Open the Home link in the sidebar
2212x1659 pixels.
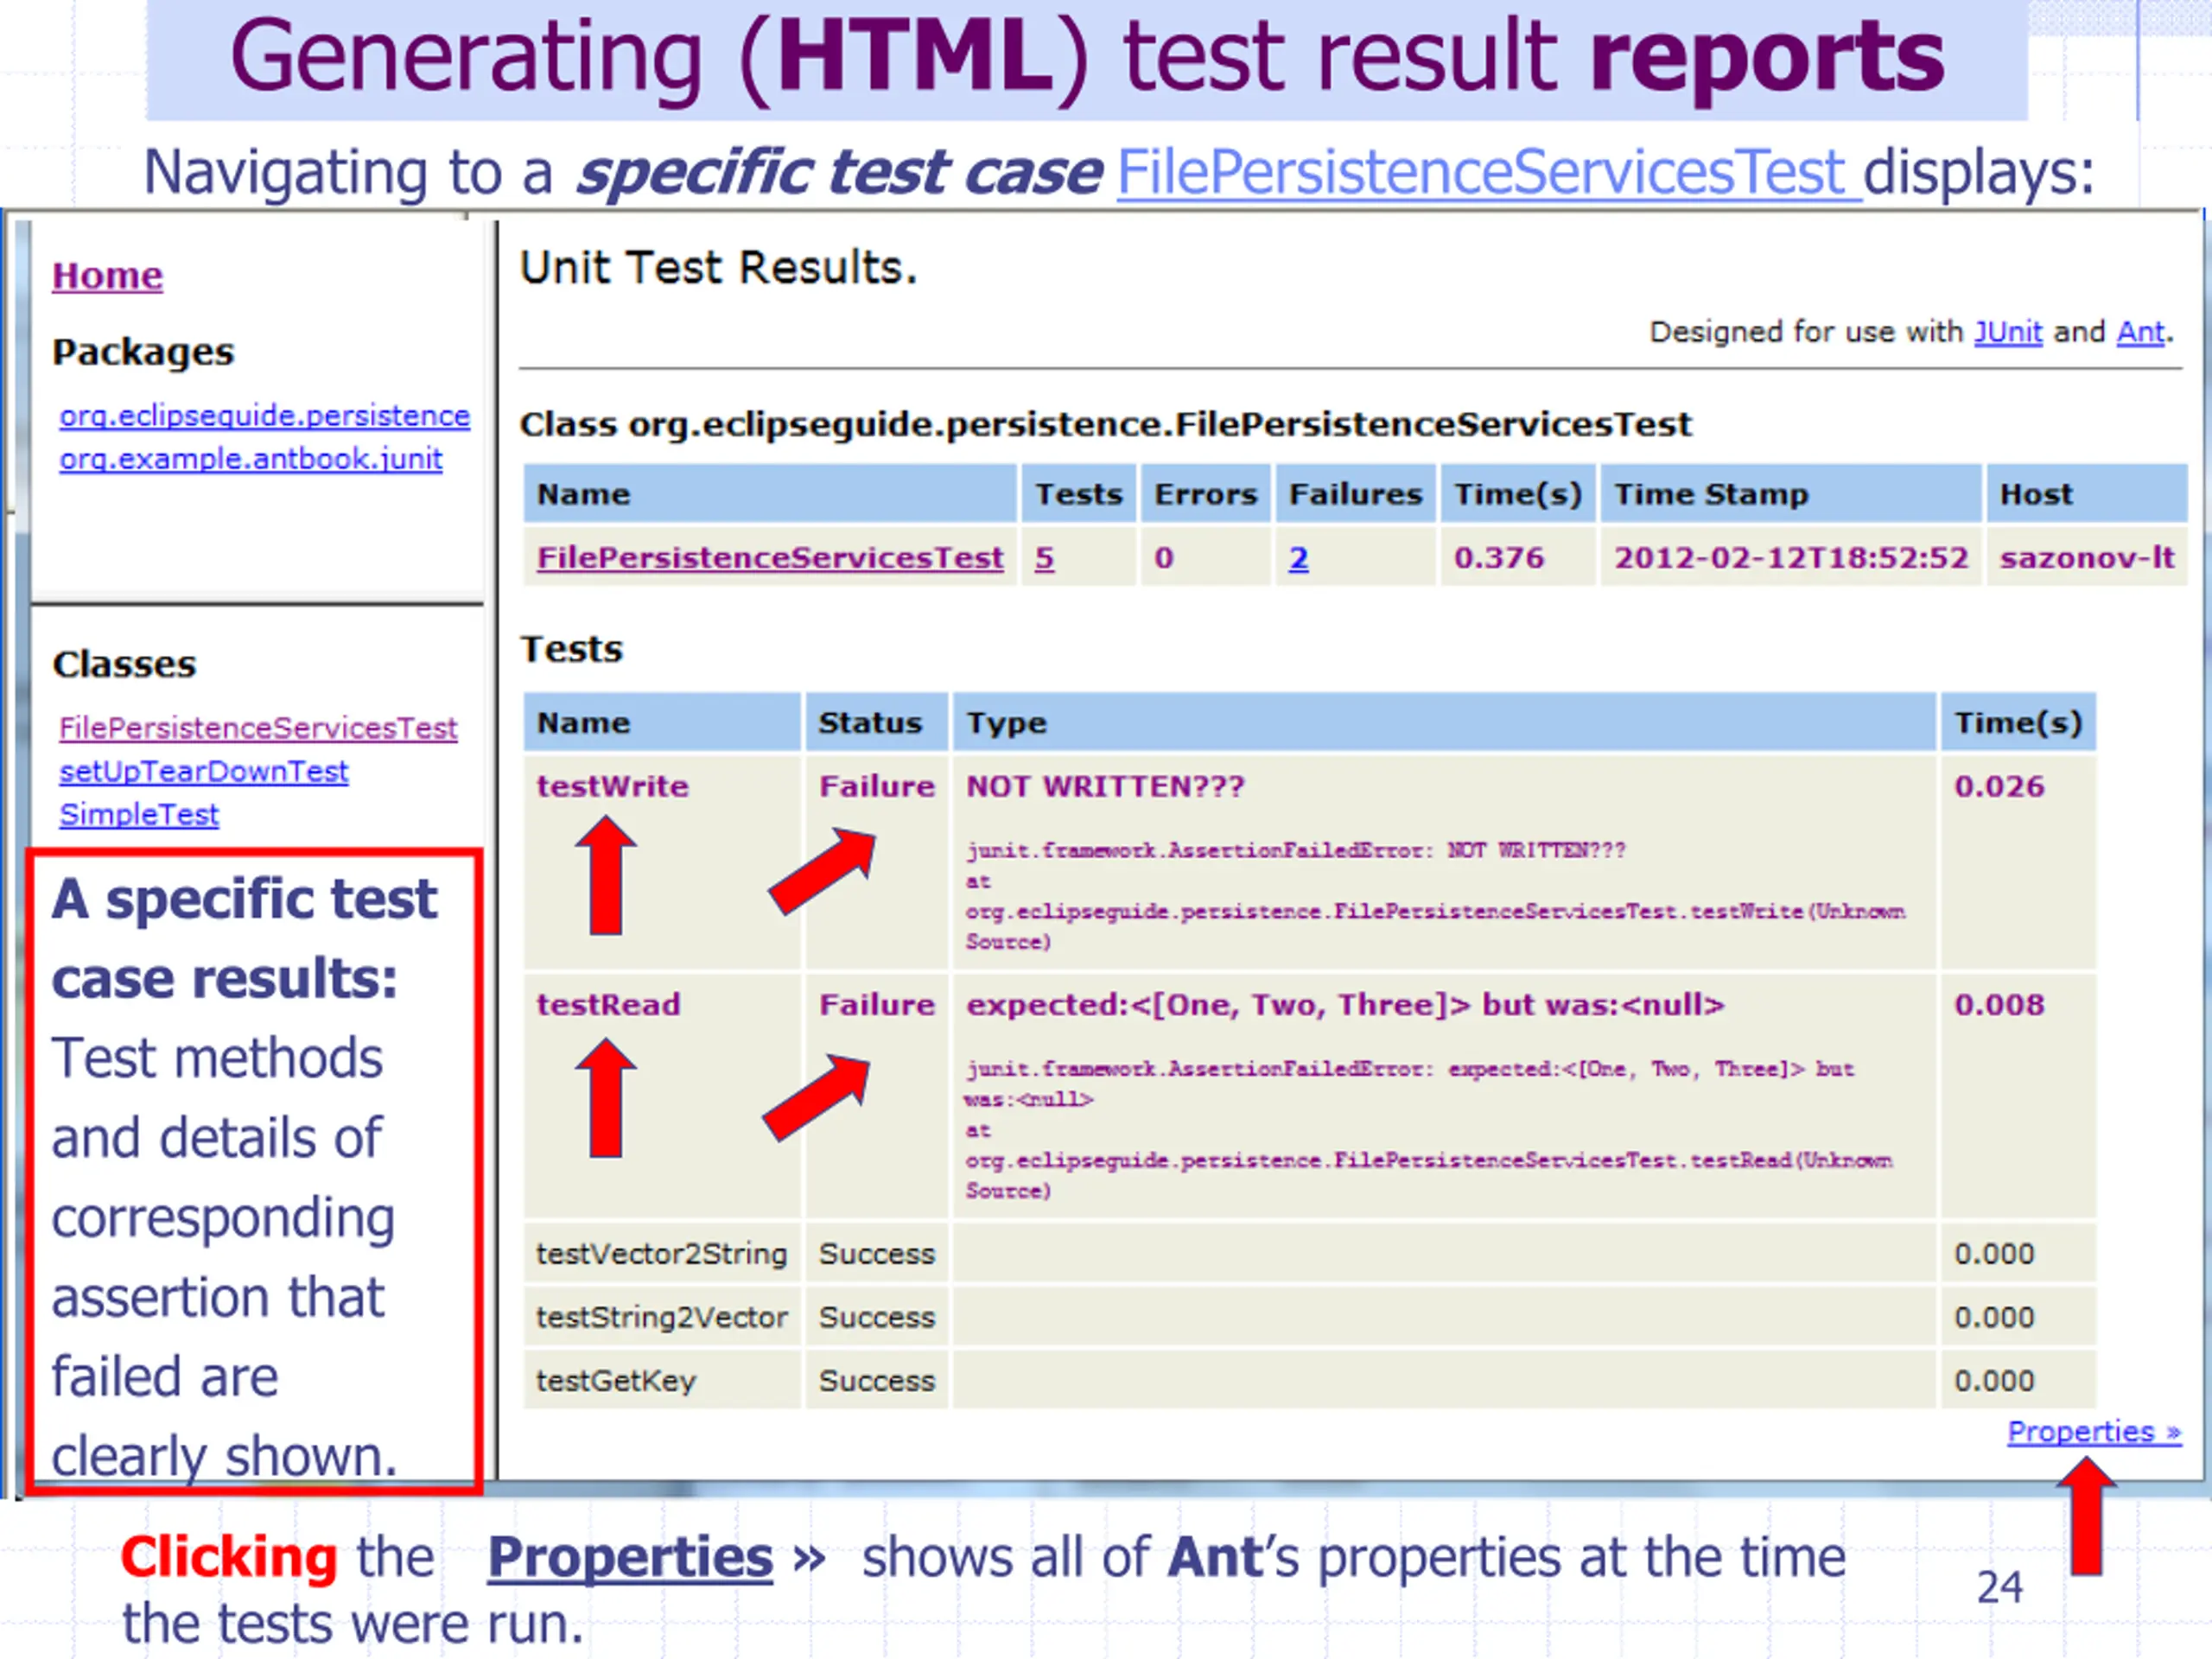coord(107,275)
